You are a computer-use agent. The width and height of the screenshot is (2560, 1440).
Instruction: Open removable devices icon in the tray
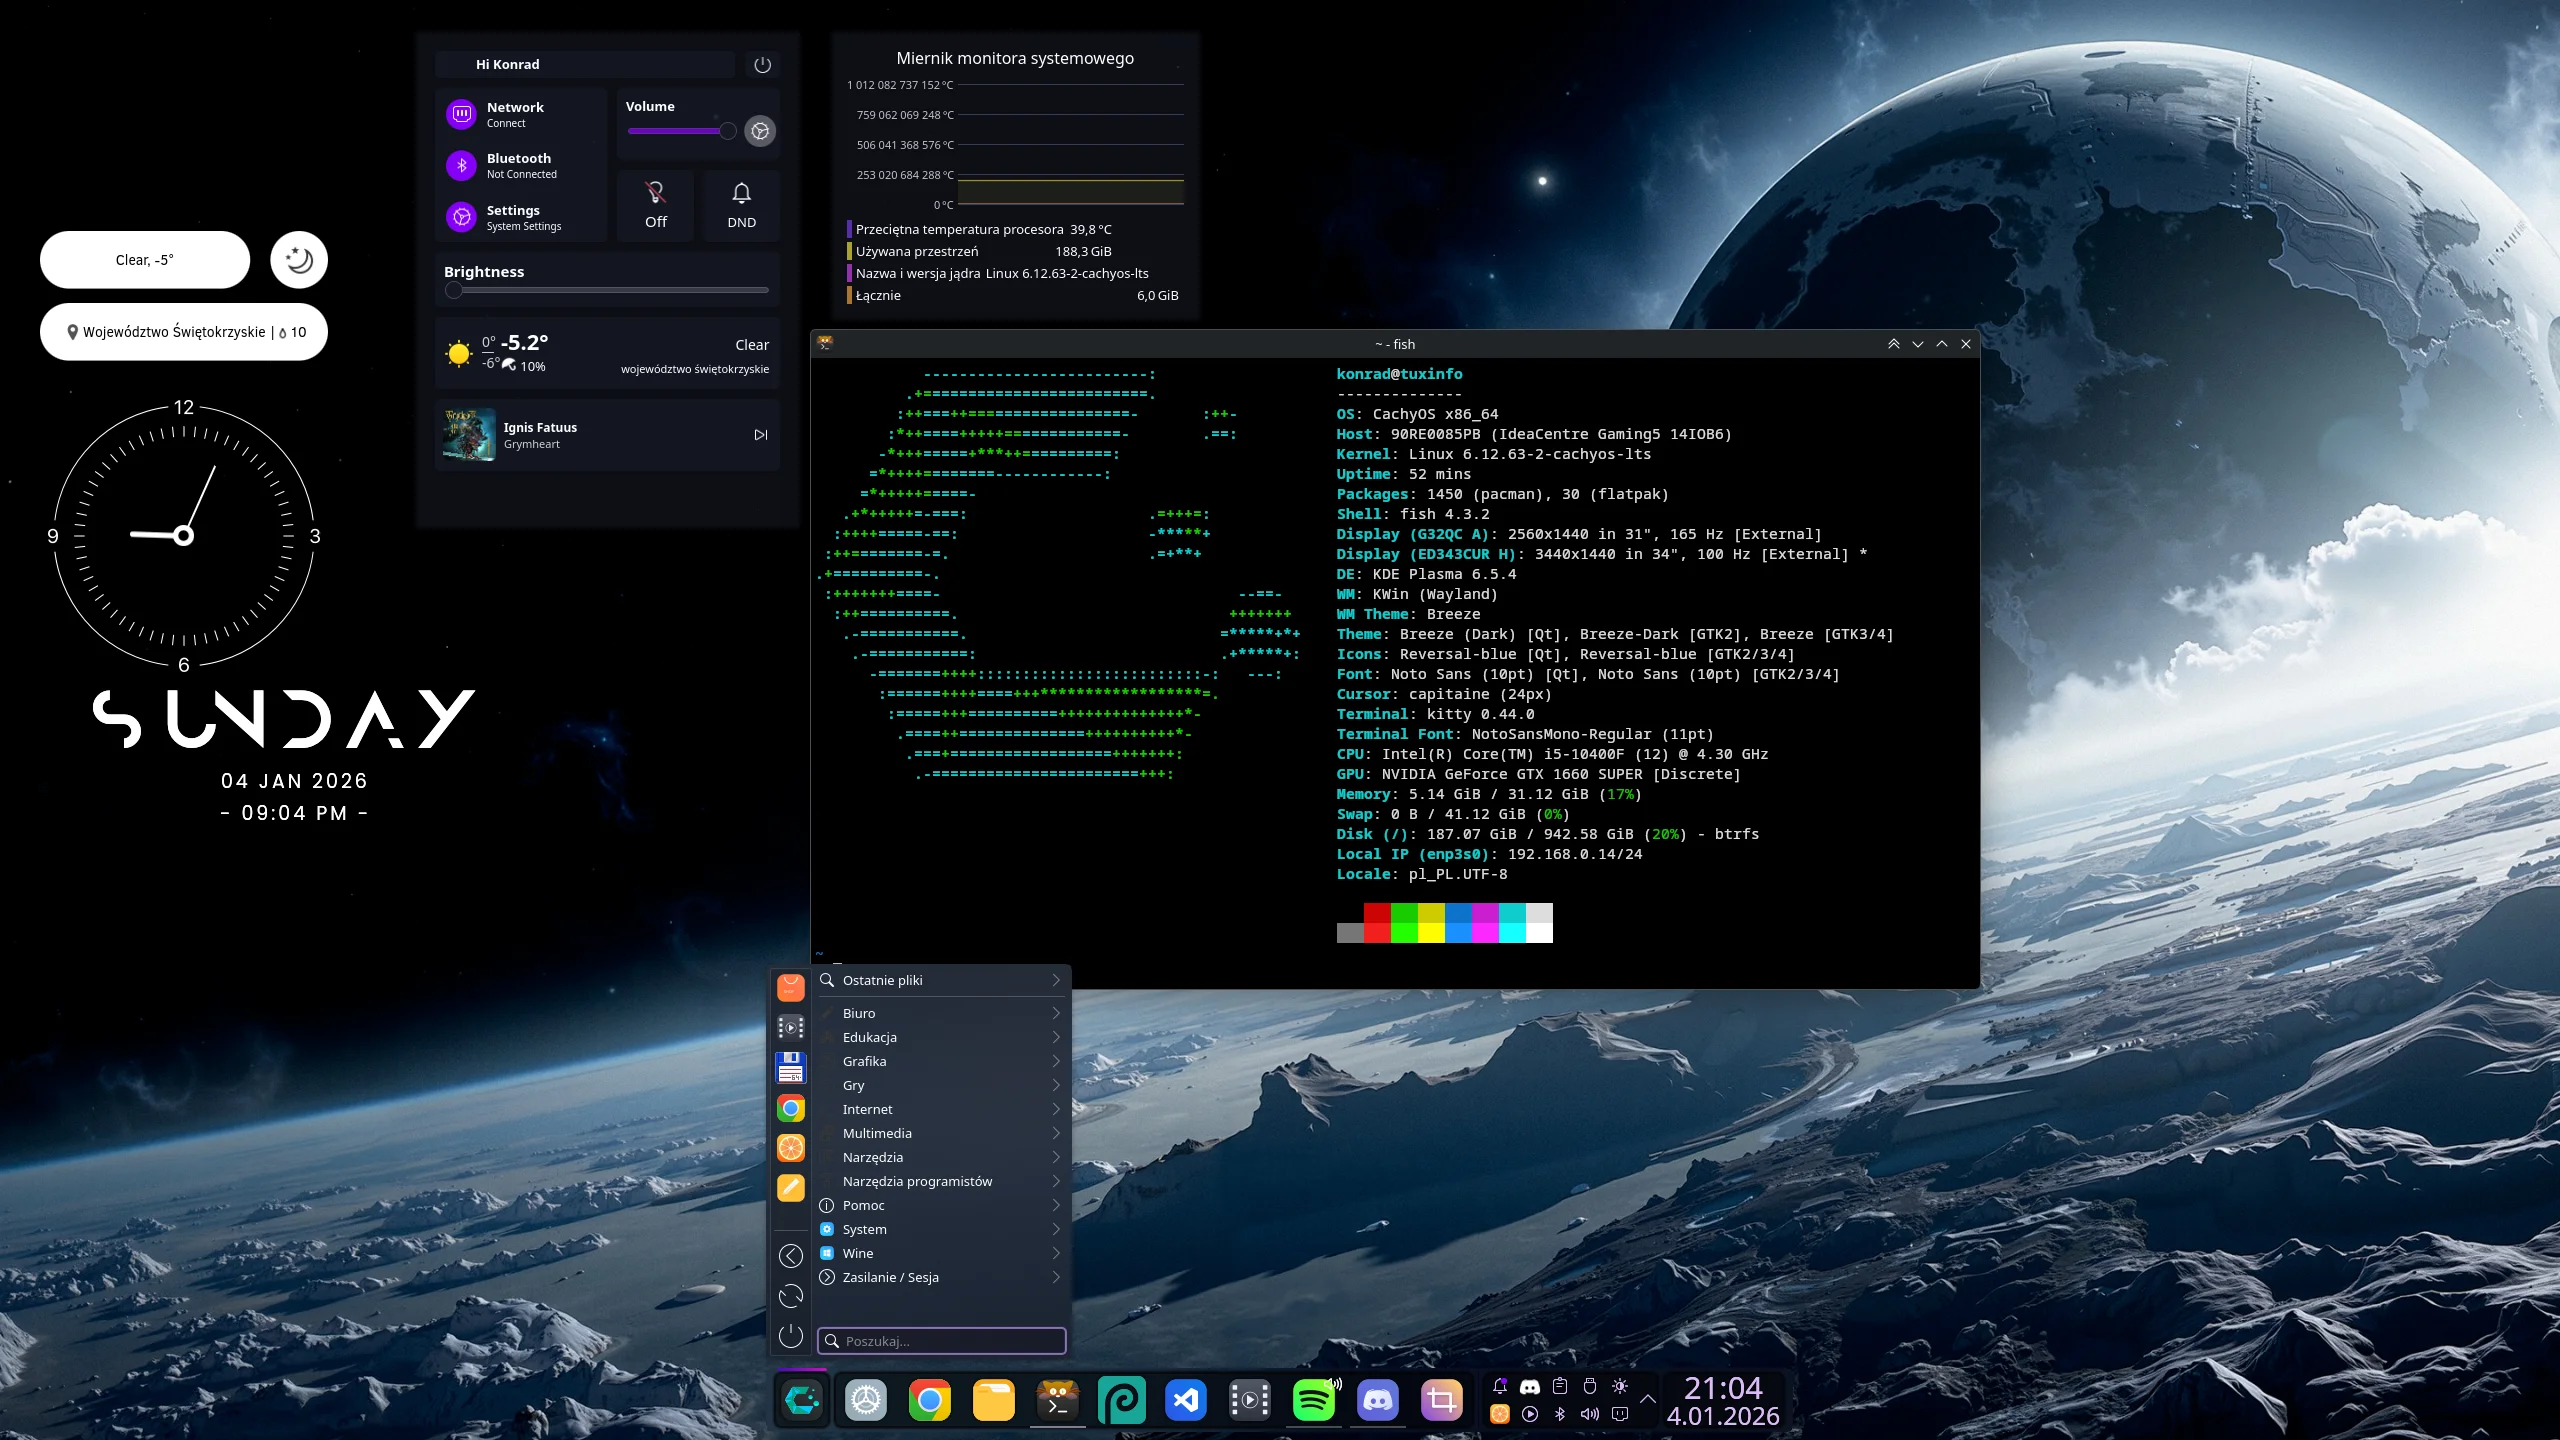[1590, 1386]
